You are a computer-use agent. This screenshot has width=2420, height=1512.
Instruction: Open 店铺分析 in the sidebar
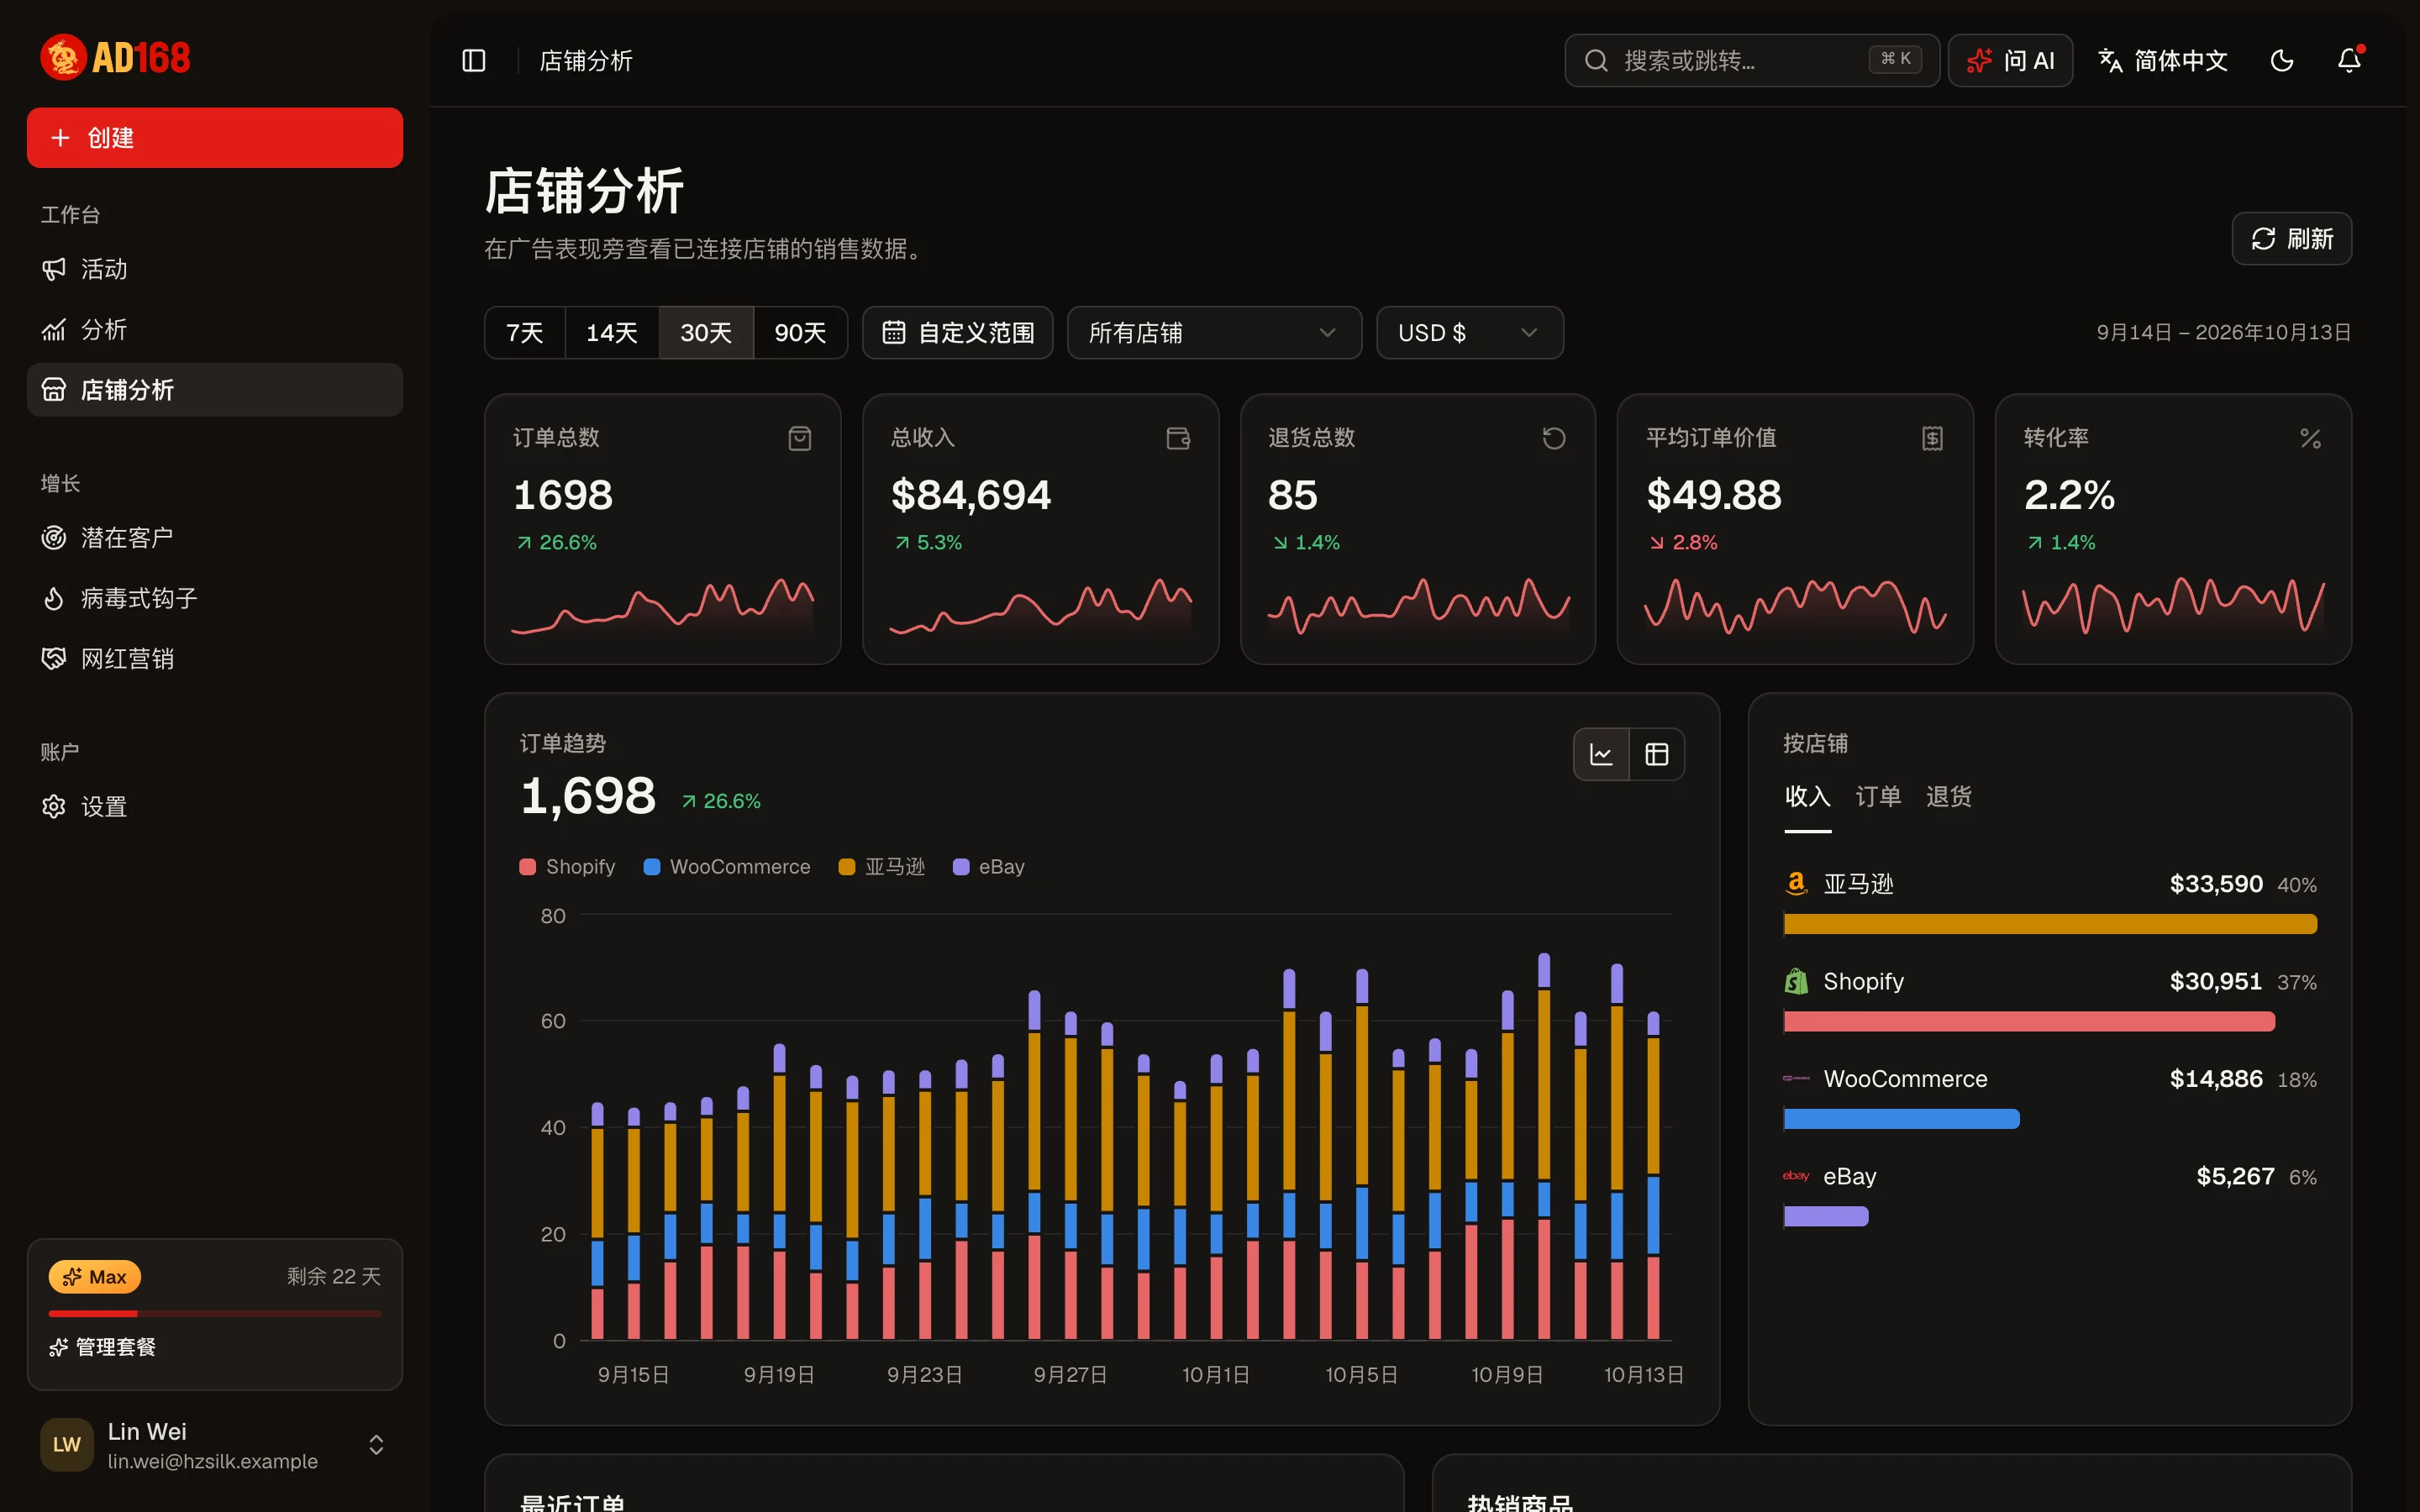(x=215, y=390)
